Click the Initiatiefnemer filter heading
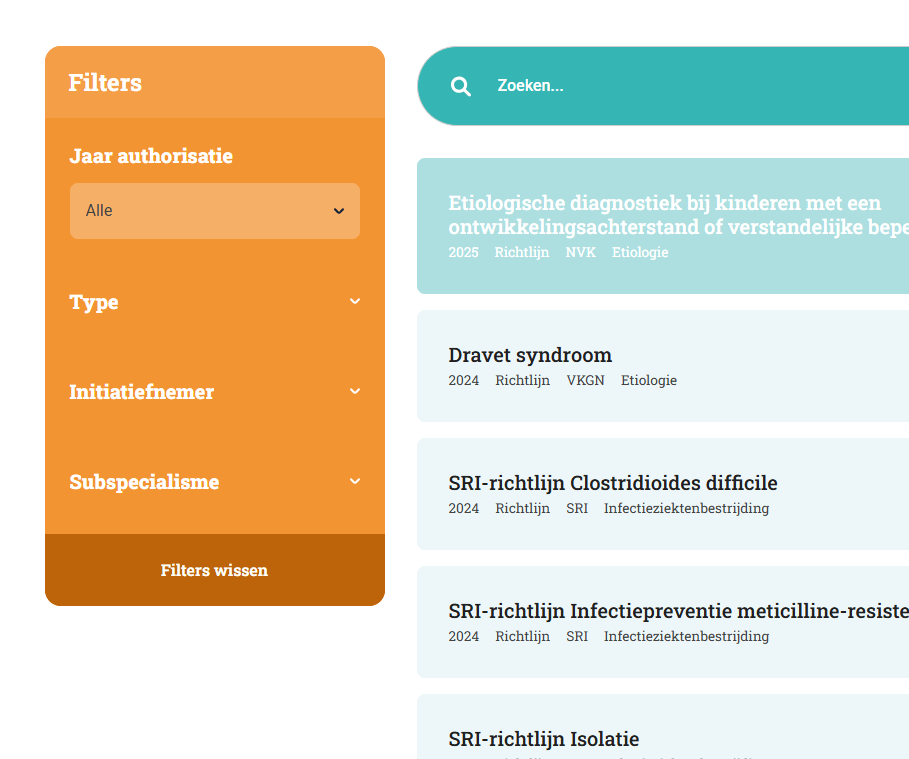Screen dimensions: 909x759 pos(141,392)
